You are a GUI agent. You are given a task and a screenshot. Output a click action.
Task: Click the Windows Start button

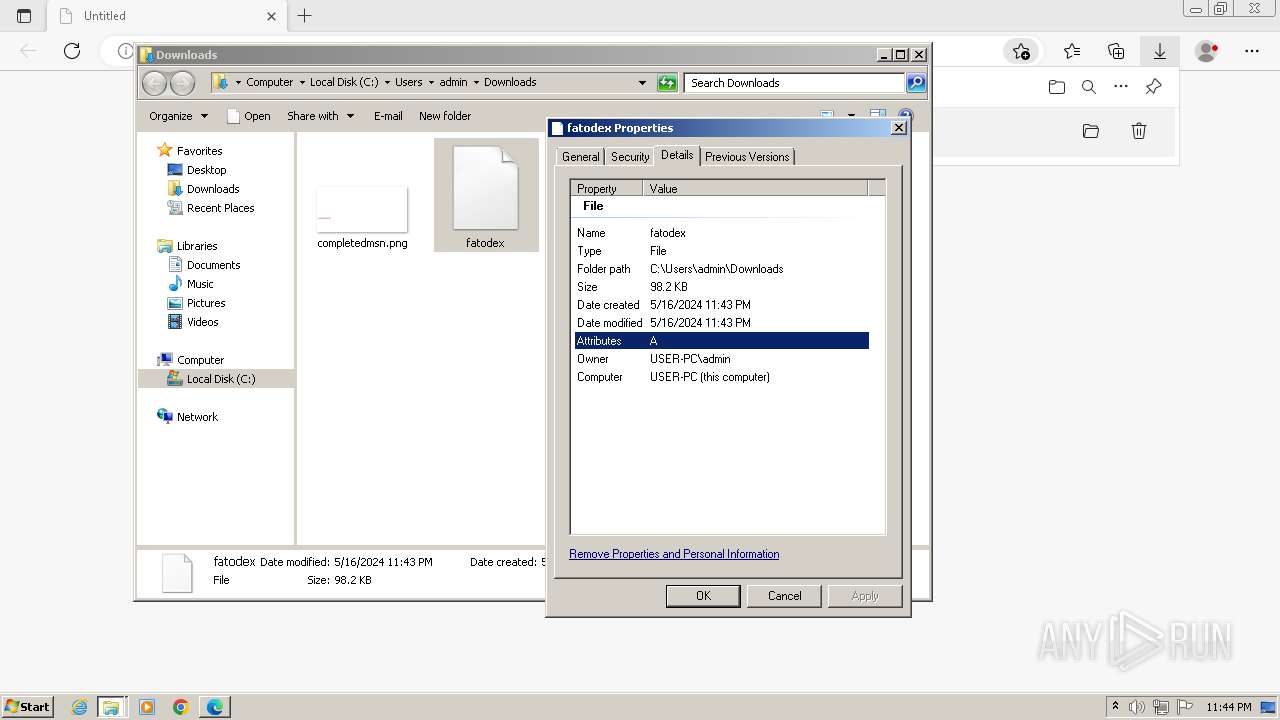coord(27,707)
